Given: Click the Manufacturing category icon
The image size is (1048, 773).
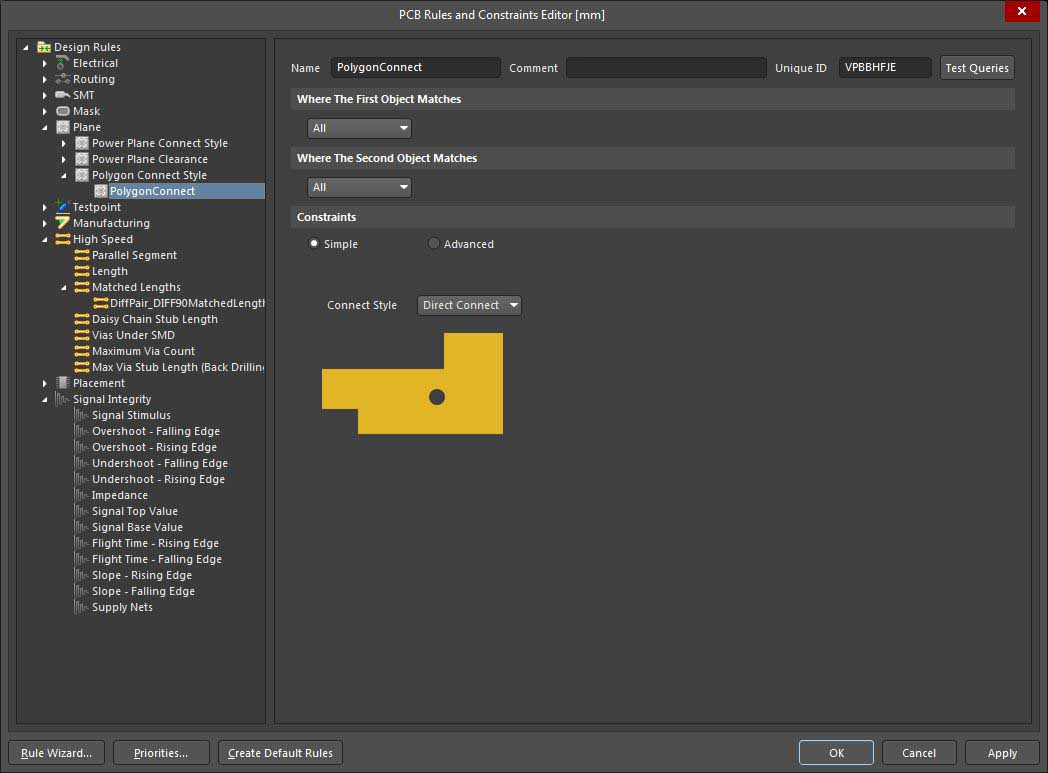Looking at the screenshot, I should pos(63,223).
